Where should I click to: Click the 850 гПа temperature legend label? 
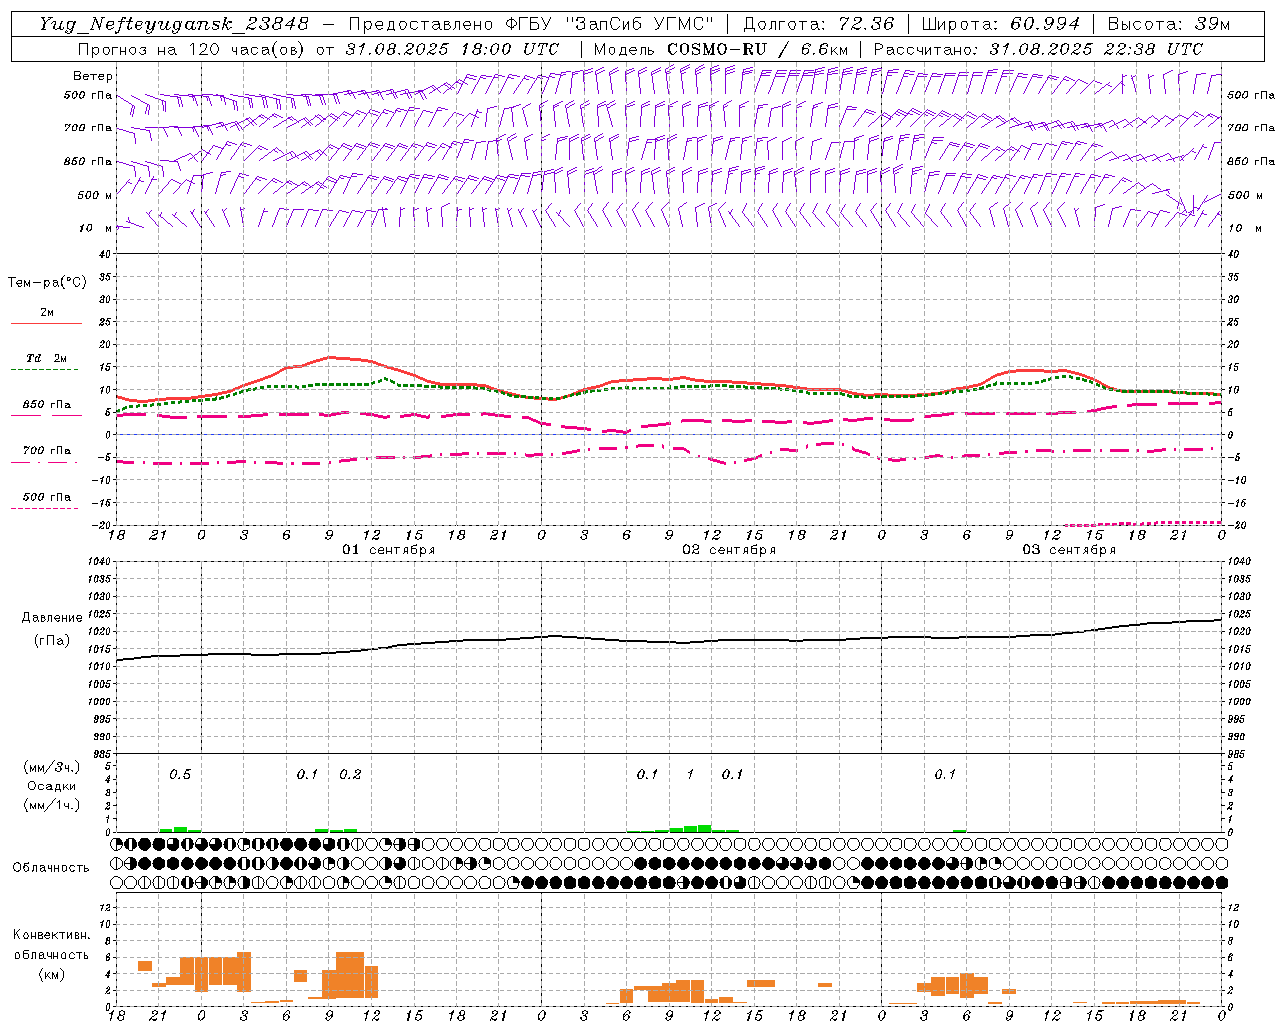click(47, 405)
